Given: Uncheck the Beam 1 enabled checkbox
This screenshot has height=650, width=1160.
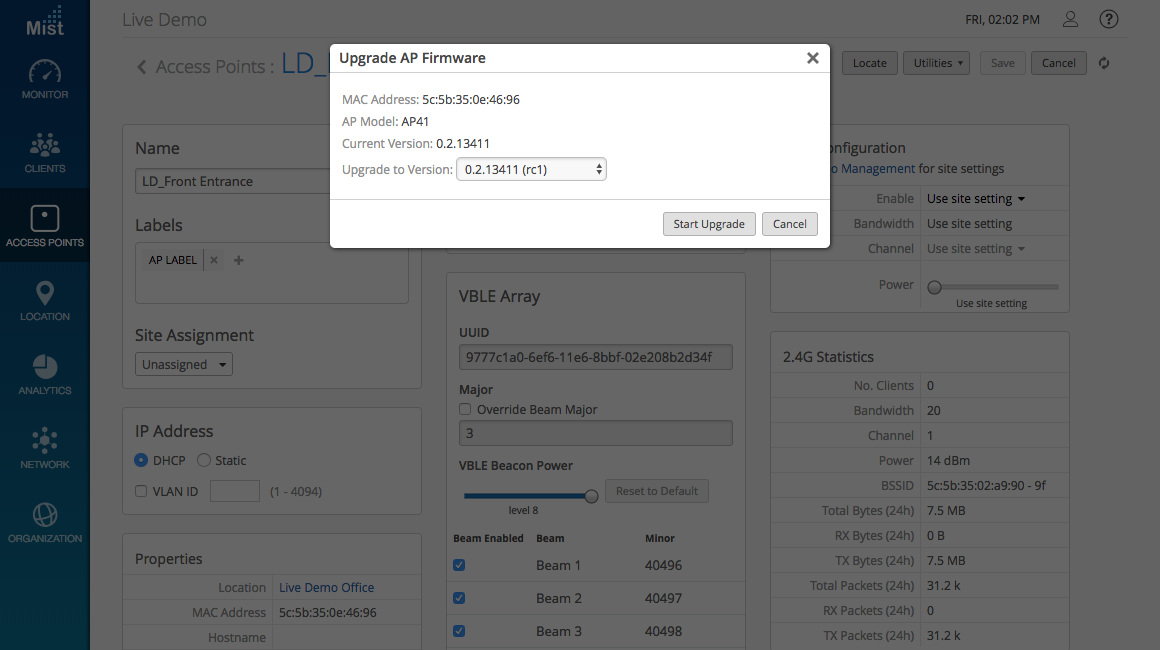Looking at the screenshot, I should (x=459, y=565).
